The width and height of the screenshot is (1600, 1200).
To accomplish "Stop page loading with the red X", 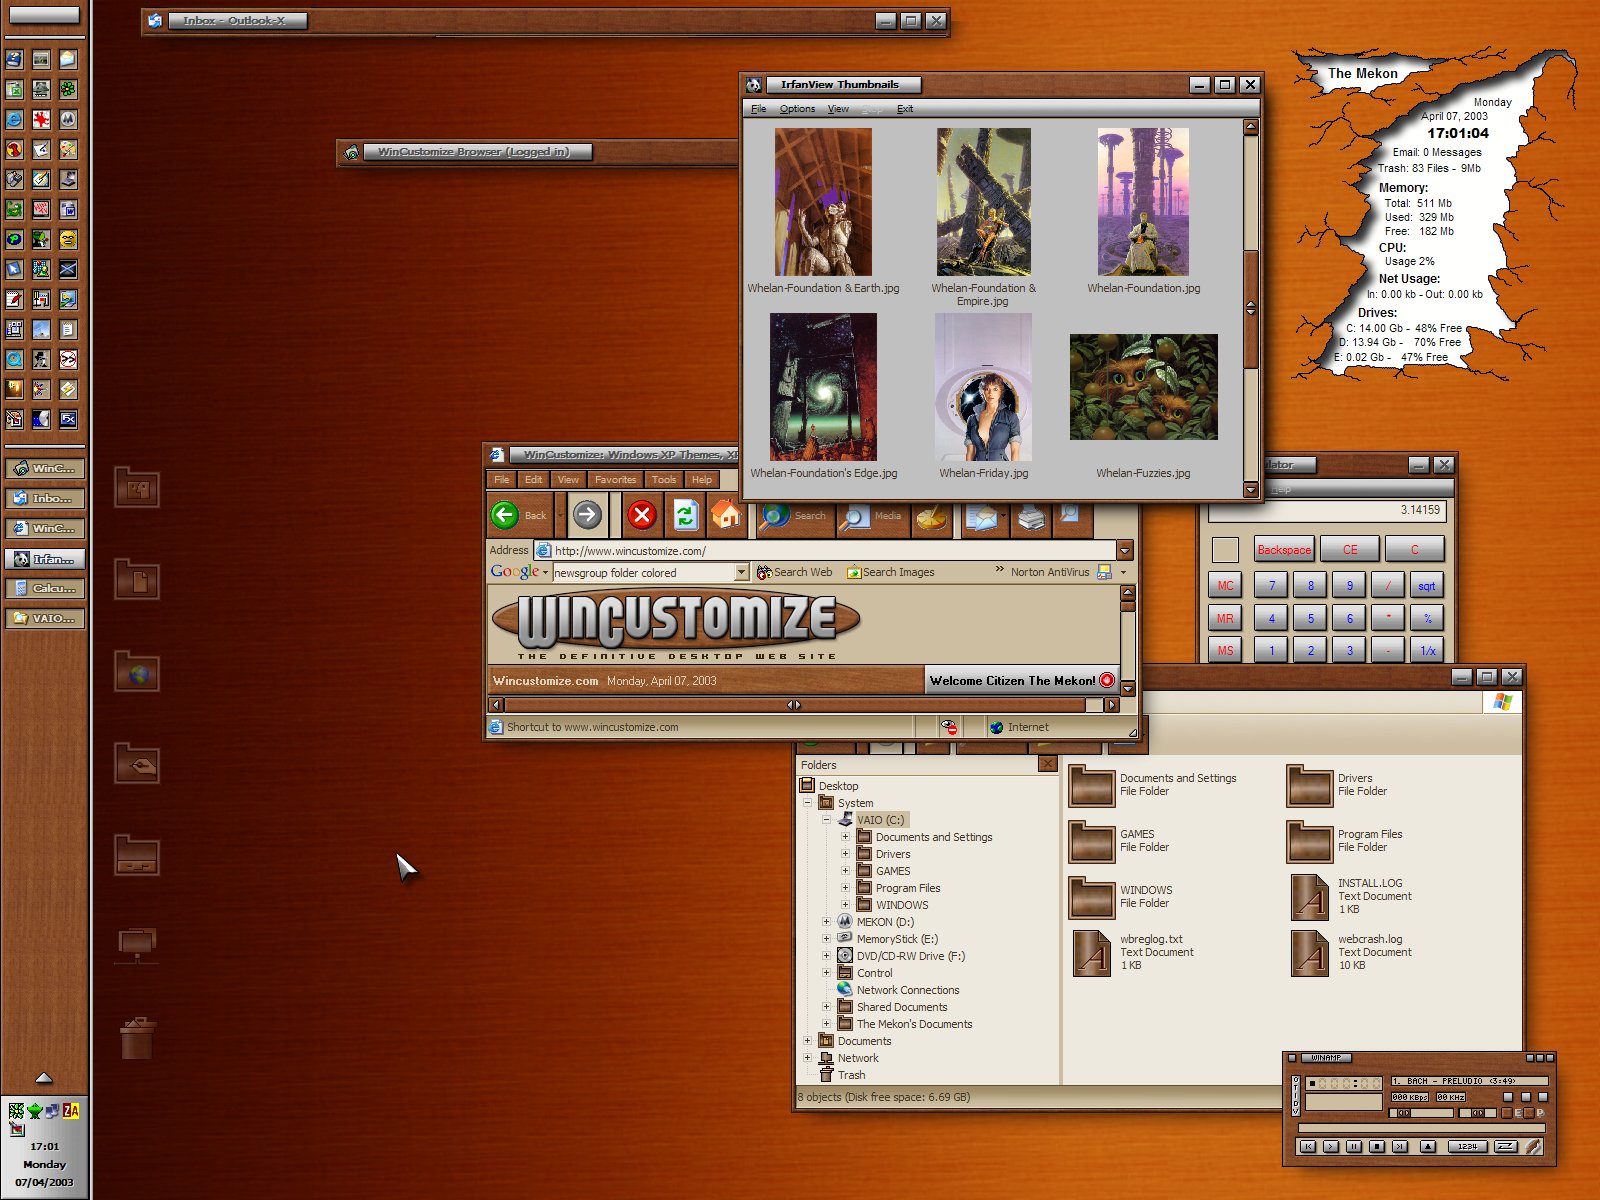I will coord(642,515).
